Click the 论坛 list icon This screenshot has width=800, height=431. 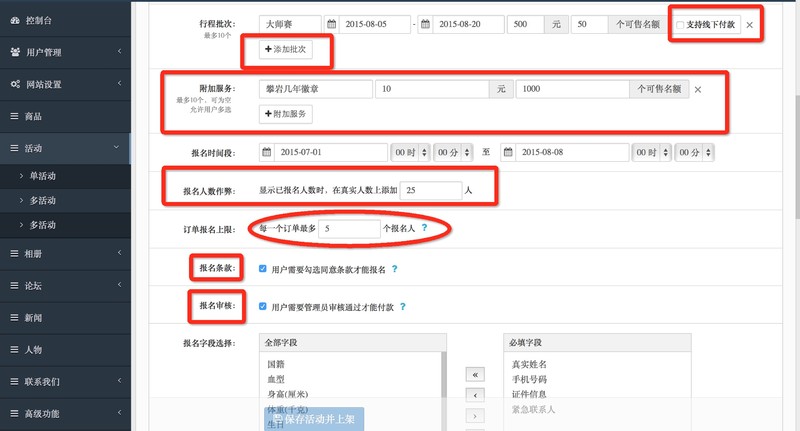coord(14,286)
